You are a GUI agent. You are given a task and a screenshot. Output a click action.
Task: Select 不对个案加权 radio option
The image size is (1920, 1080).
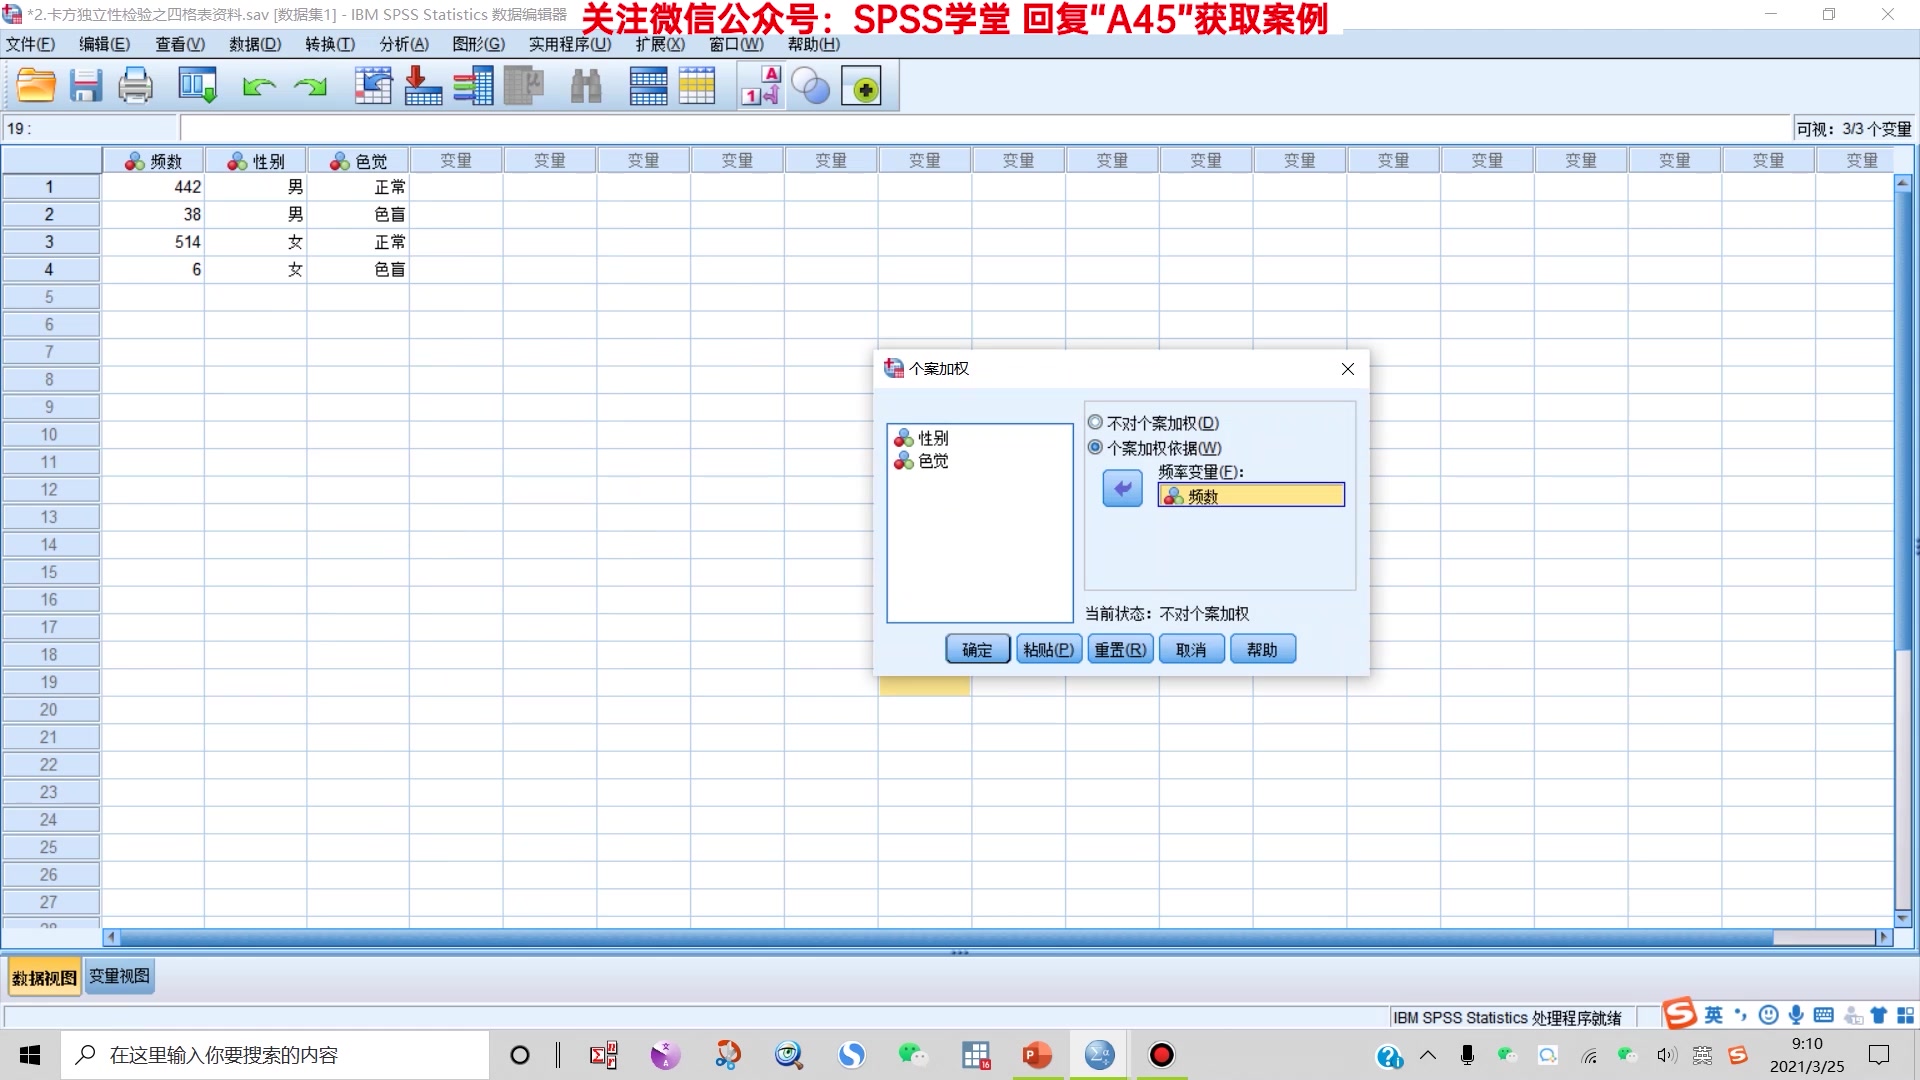pyautogui.click(x=1096, y=423)
